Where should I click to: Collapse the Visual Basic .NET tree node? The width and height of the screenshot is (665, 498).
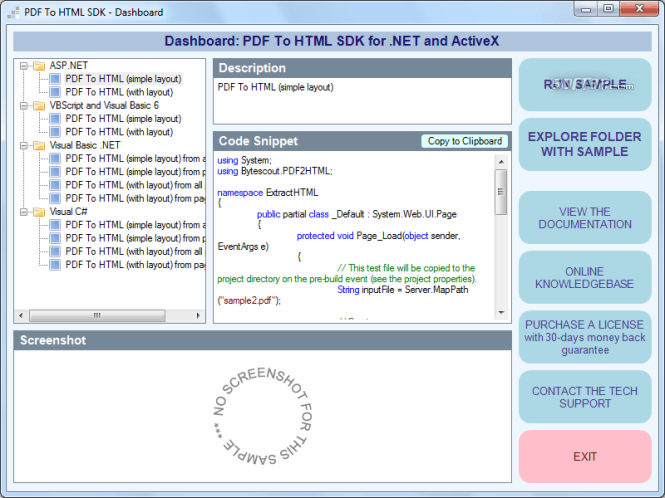[24, 145]
